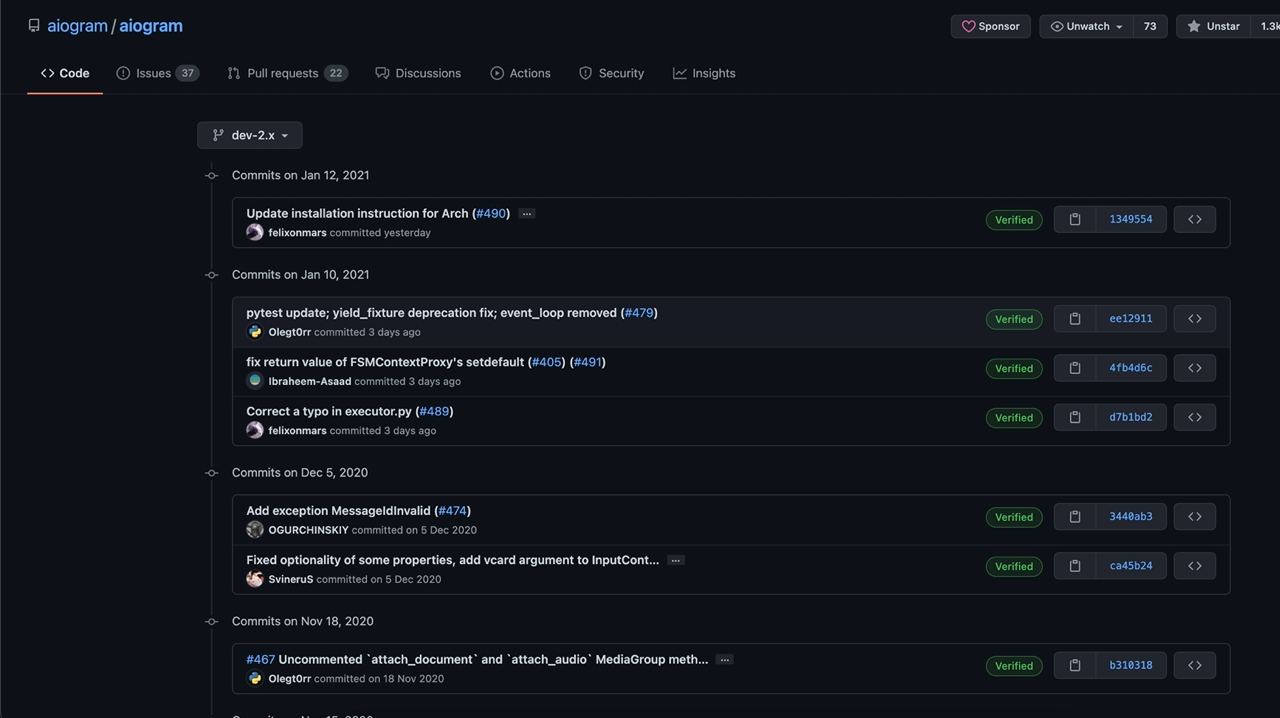Open commit hash 4fb4d6c
Image resolution: width=1280 pixels, height=718 pixels.
pos(1131,368)
